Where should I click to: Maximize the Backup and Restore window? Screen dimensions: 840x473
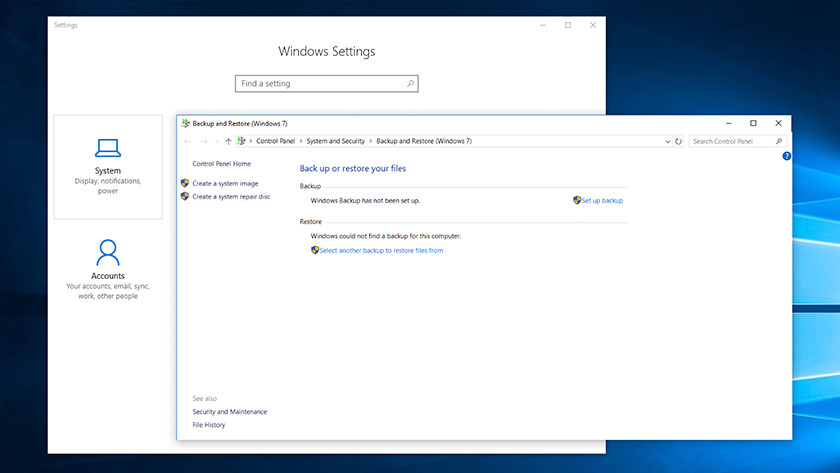point(753,123)
